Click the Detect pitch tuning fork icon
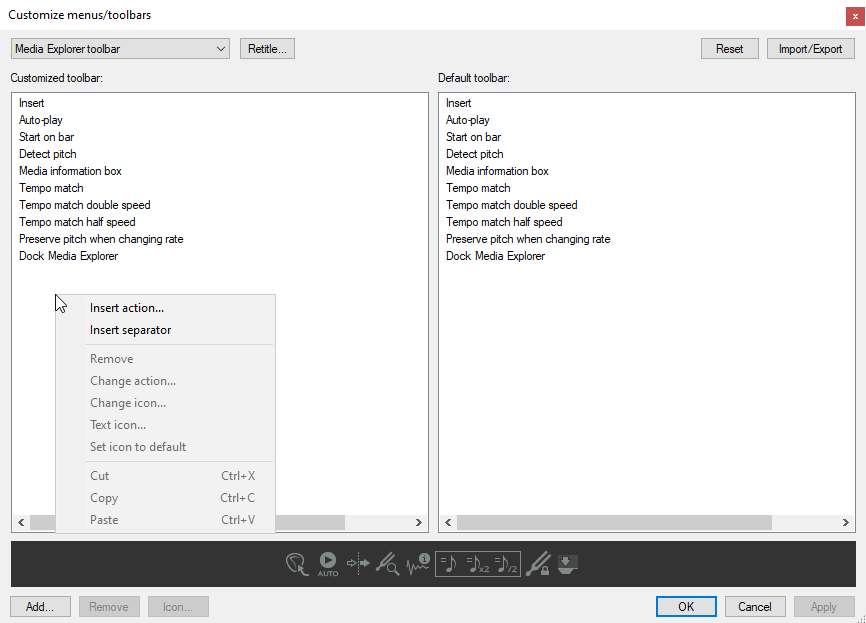The height and width of the screenshot is (623, 866). [388, 565]
